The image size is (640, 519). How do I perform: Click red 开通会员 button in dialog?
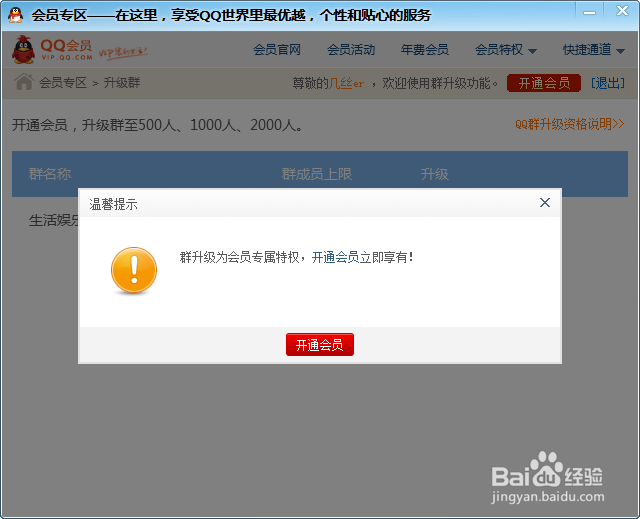pos(320,345)
